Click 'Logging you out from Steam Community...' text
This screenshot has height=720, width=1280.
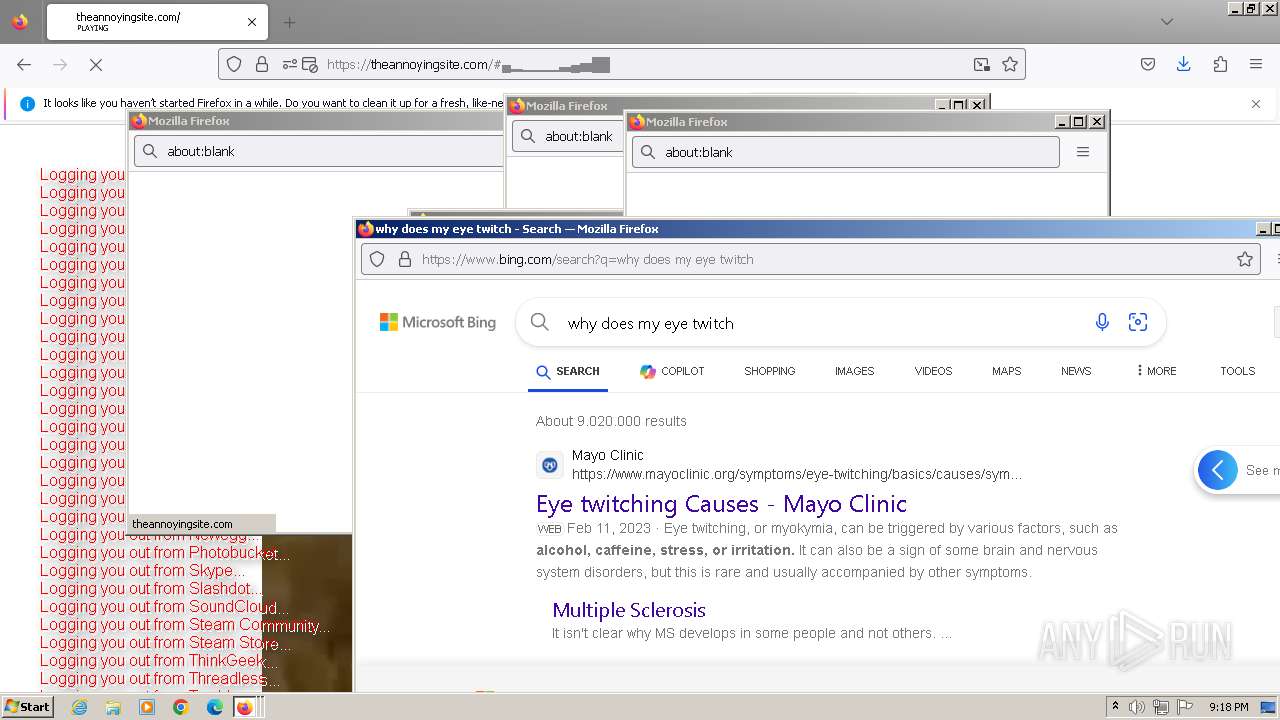185,625
